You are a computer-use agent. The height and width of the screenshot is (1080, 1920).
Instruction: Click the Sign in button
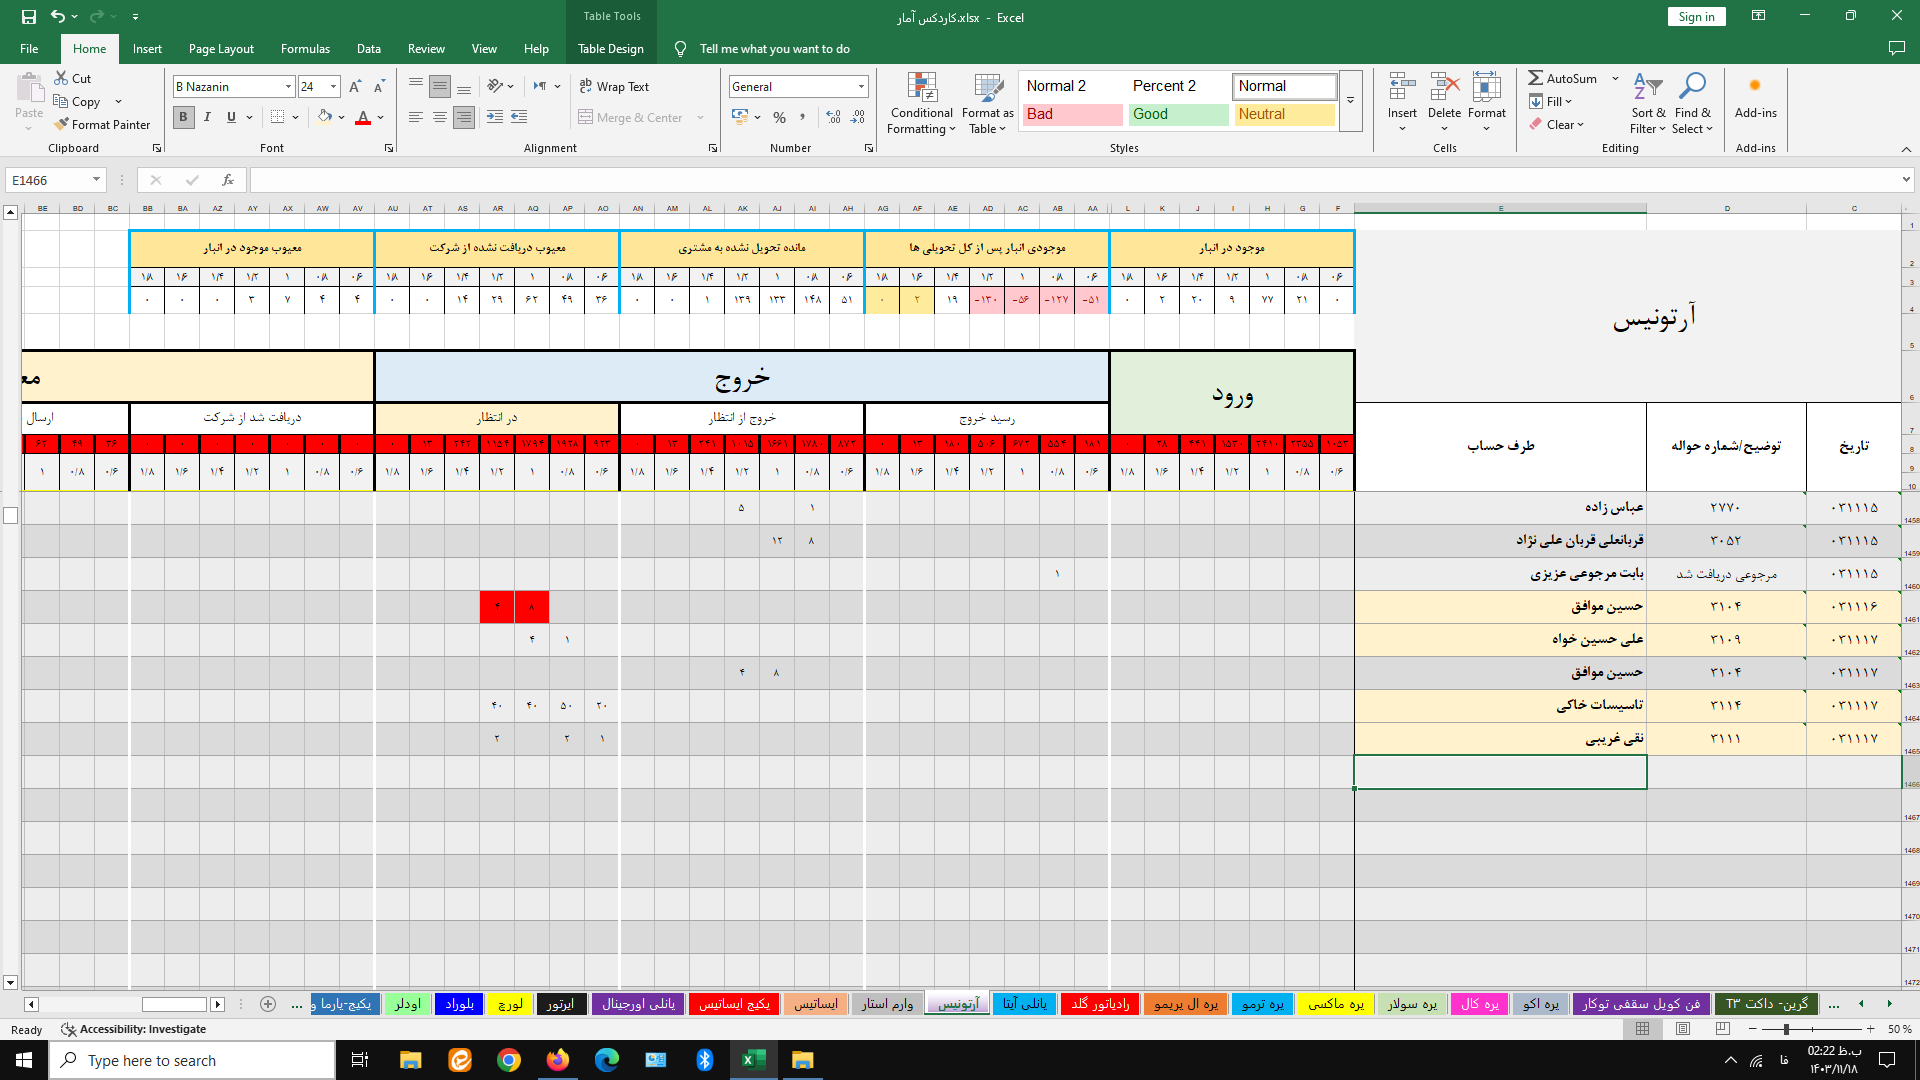coord(1696,16)
